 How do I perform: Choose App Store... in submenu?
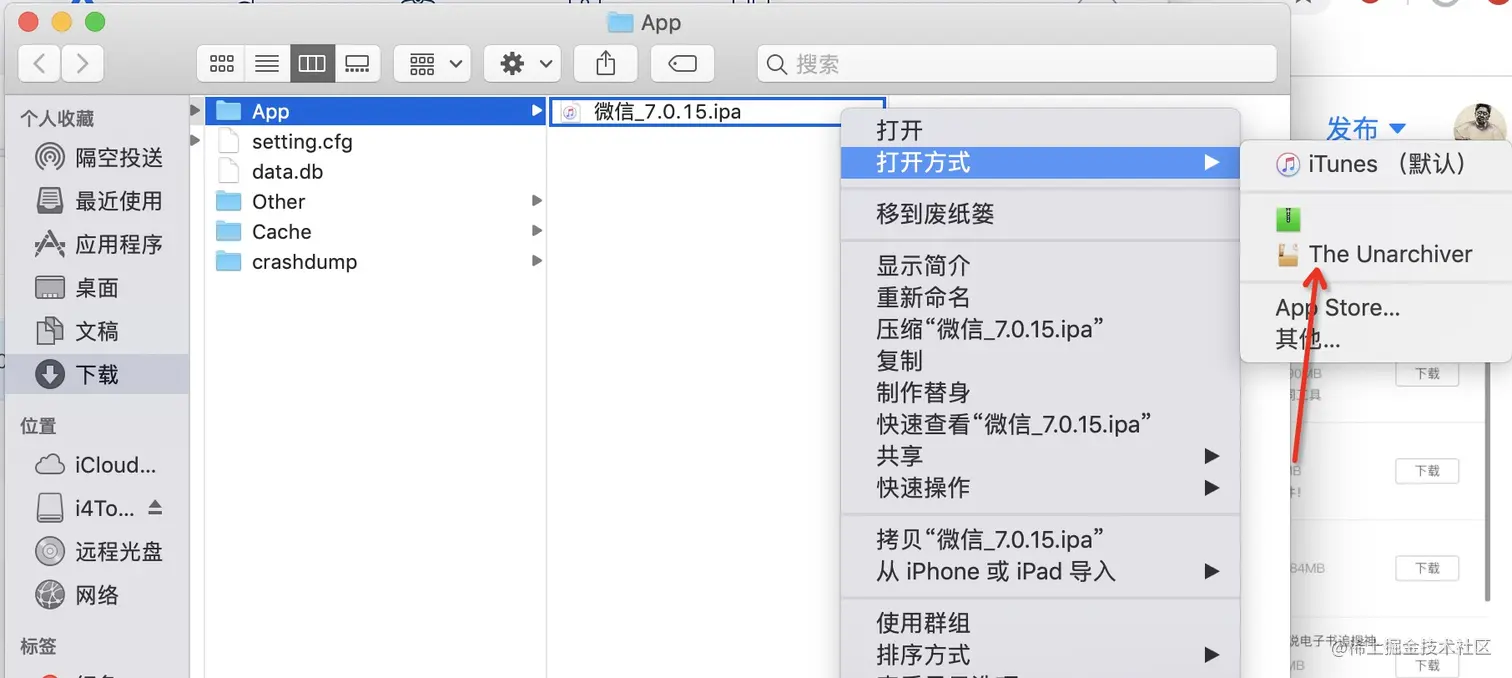click(1376, 308)
